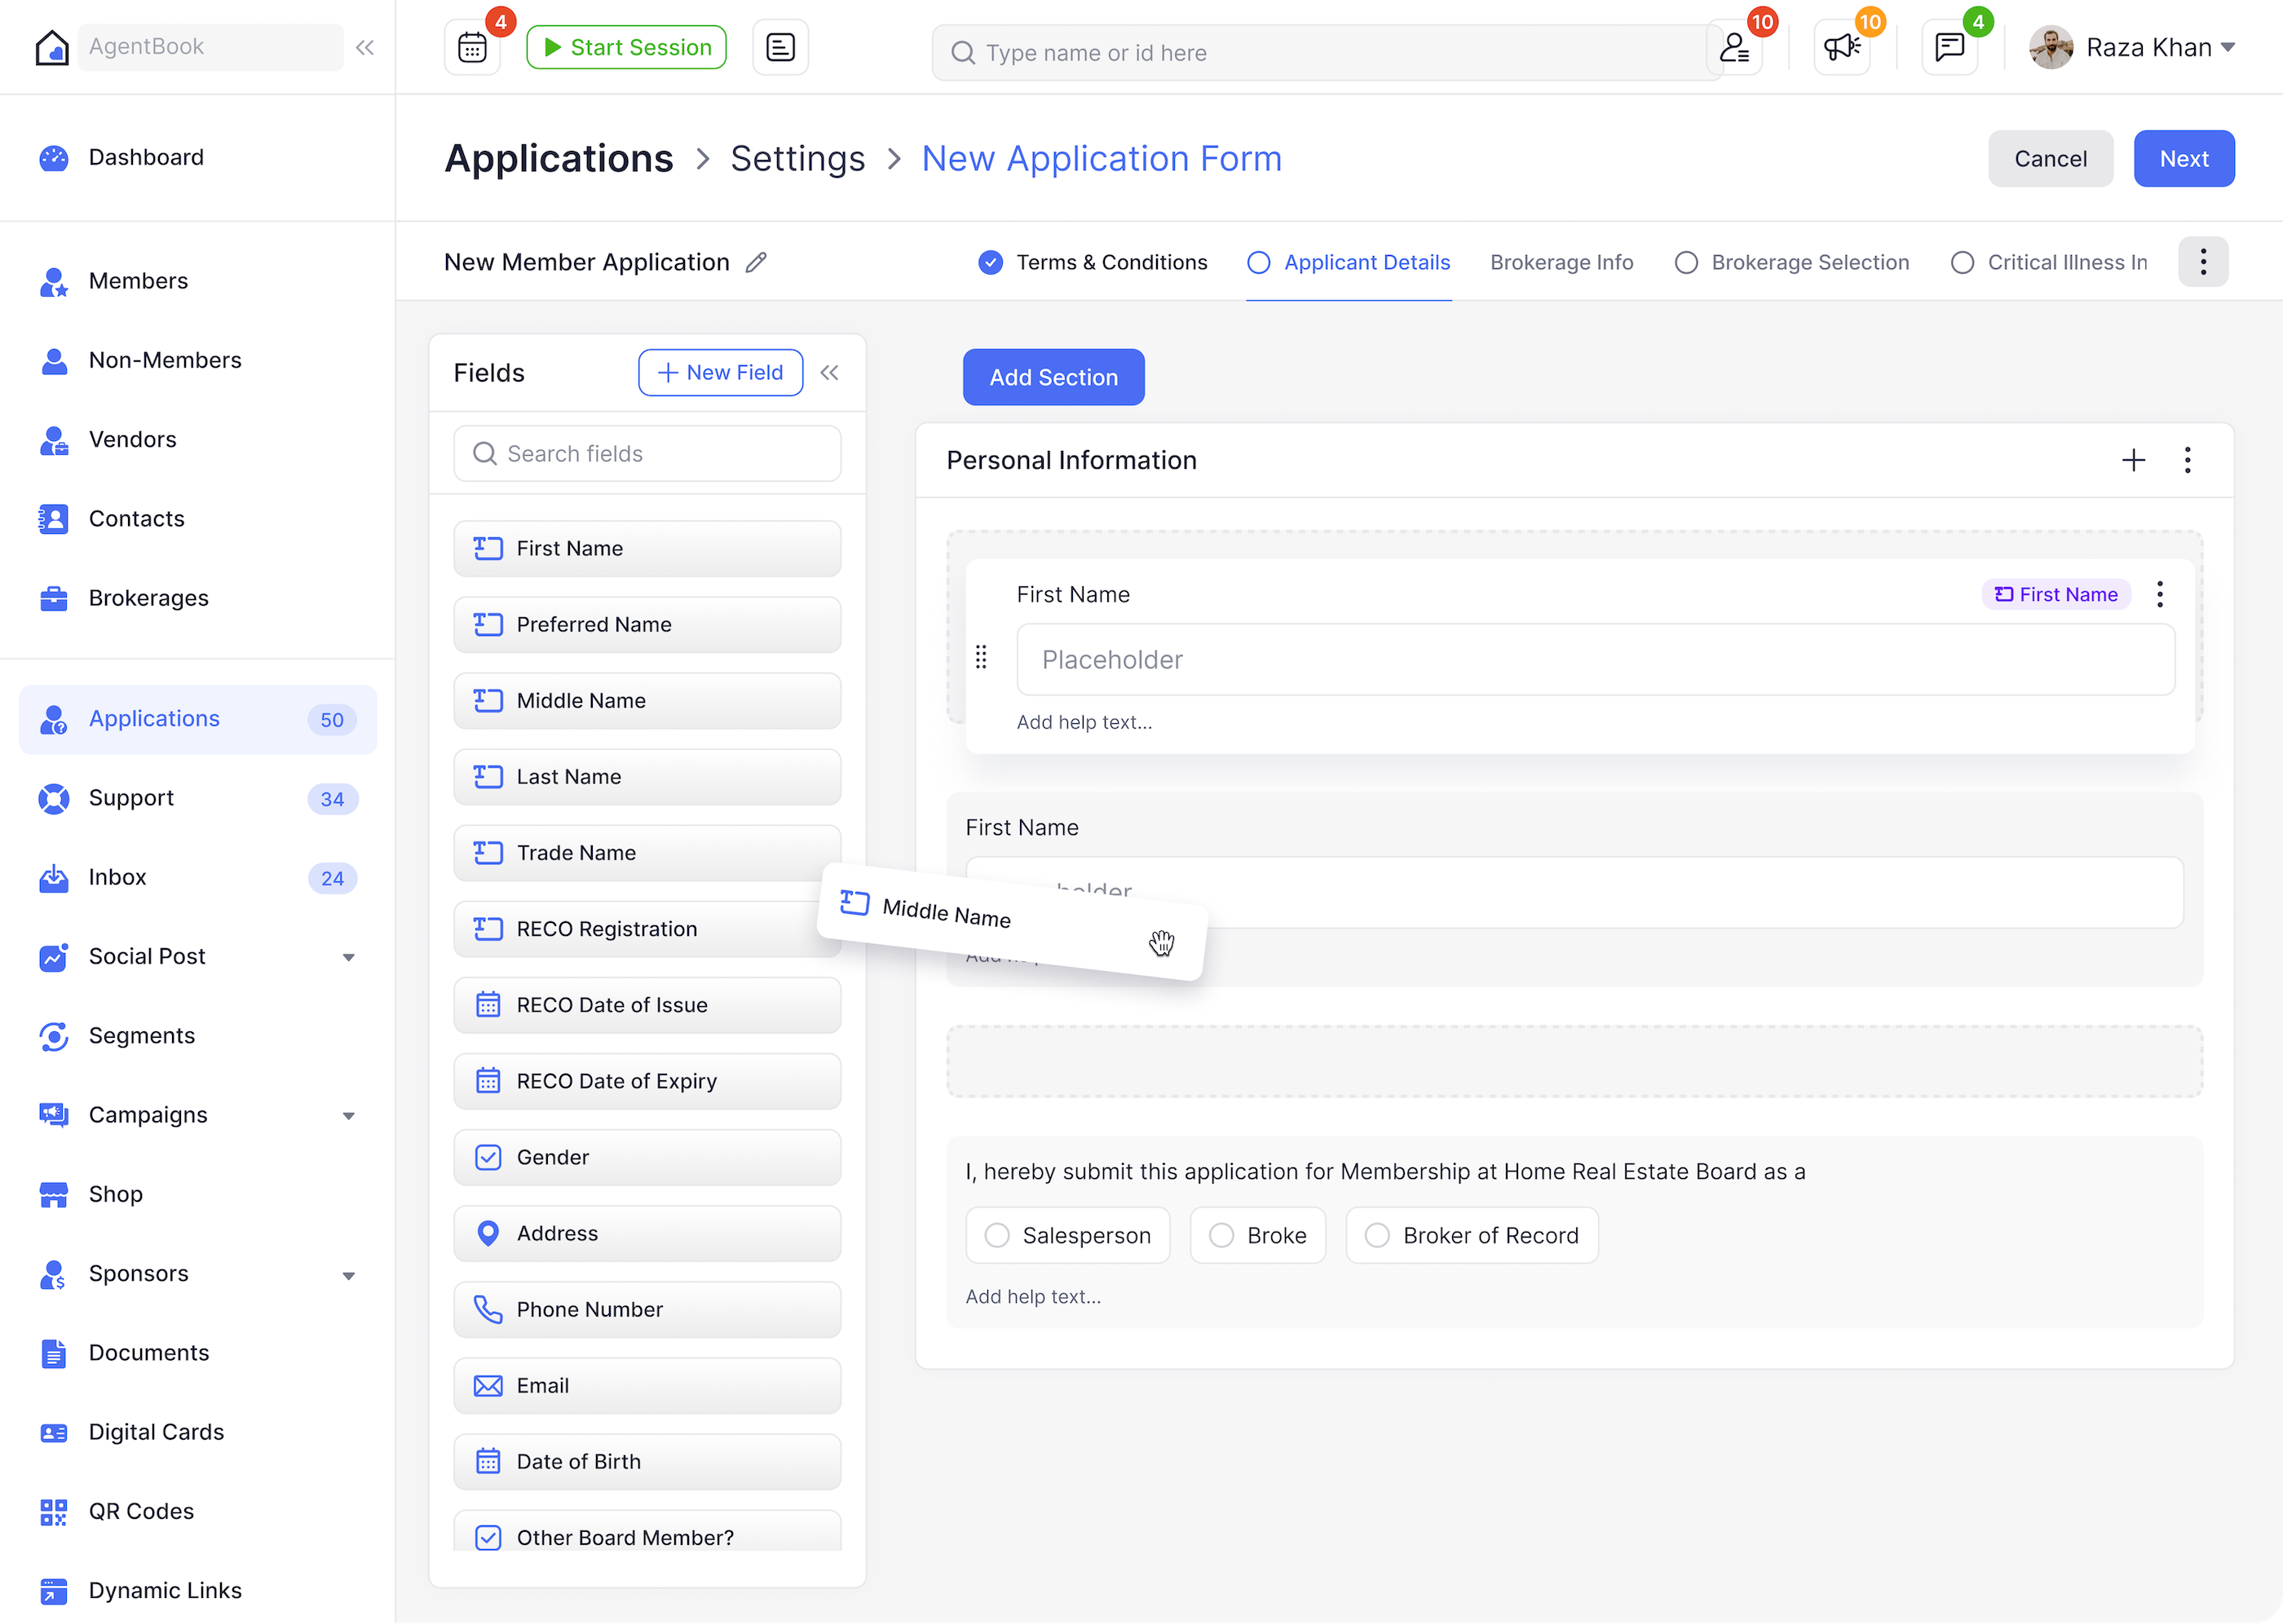This screenshot has height=1624, width=2283.
Task: Click inside the Search fields box
Action: pyautogui.click(x=646, y=453)
